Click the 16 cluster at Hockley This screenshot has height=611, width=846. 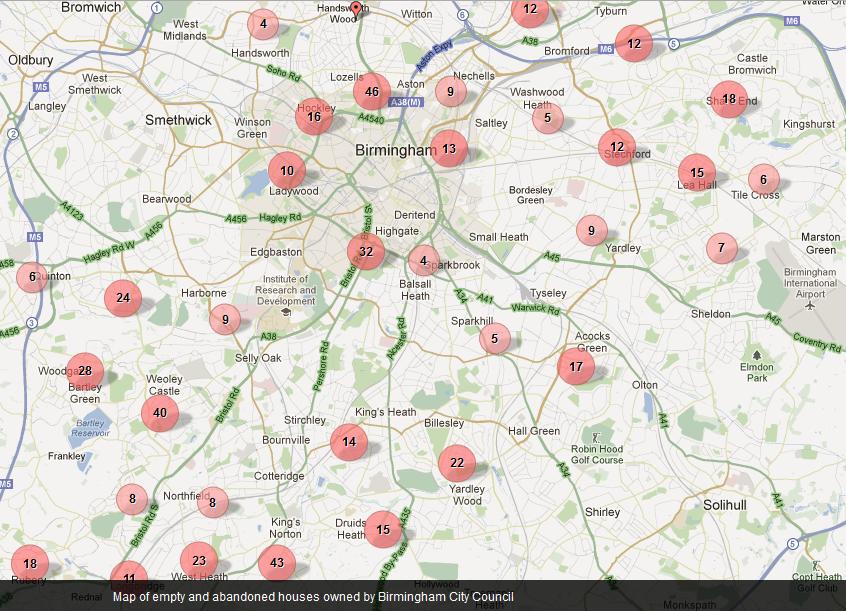(x=314, y=116)
